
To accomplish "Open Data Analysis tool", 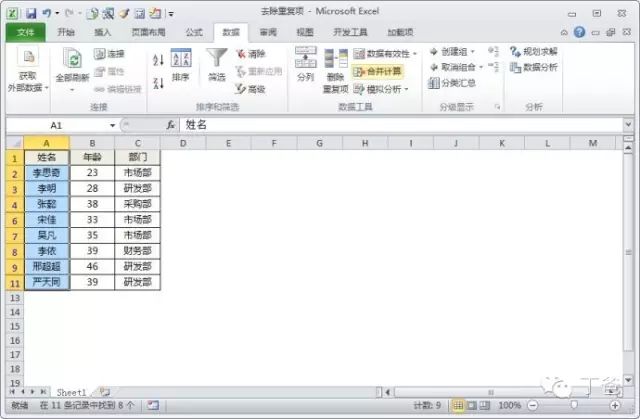I will [533, 67].
